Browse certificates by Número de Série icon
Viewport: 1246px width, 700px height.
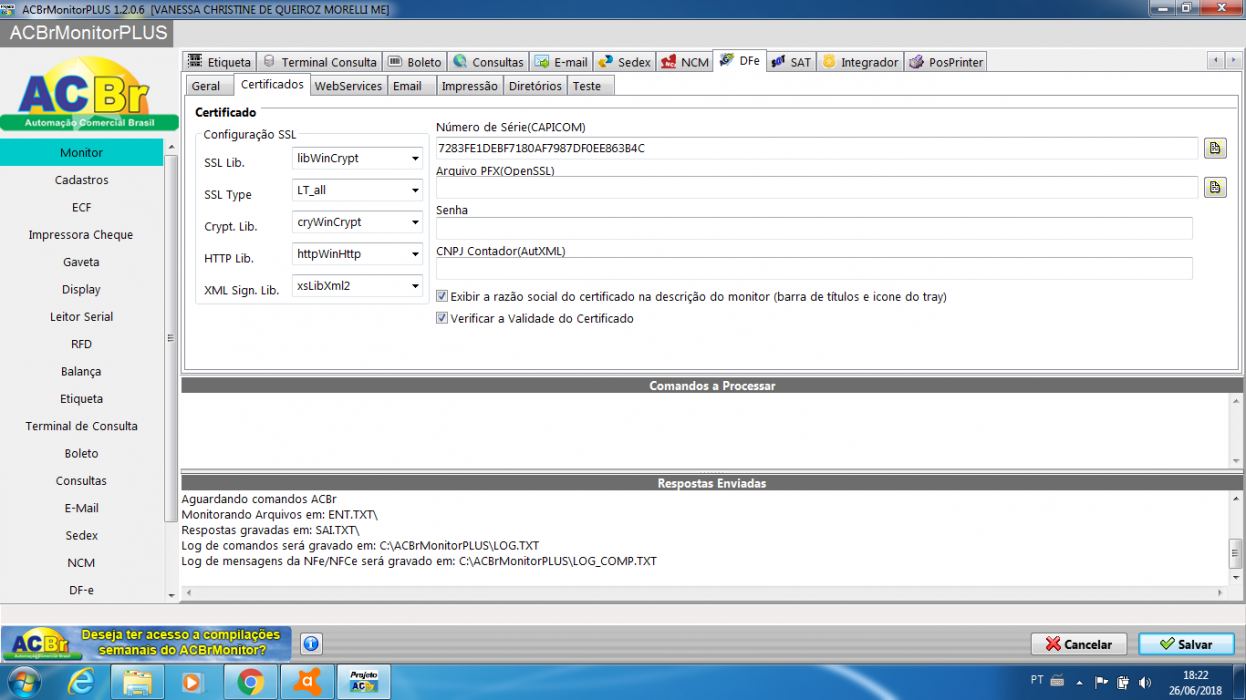1215,148
